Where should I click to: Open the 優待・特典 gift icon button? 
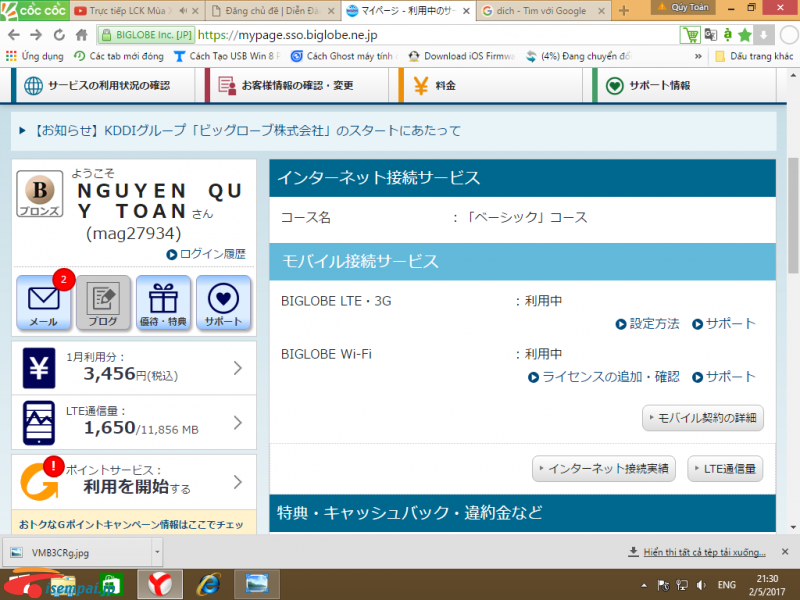click(163, 303)
